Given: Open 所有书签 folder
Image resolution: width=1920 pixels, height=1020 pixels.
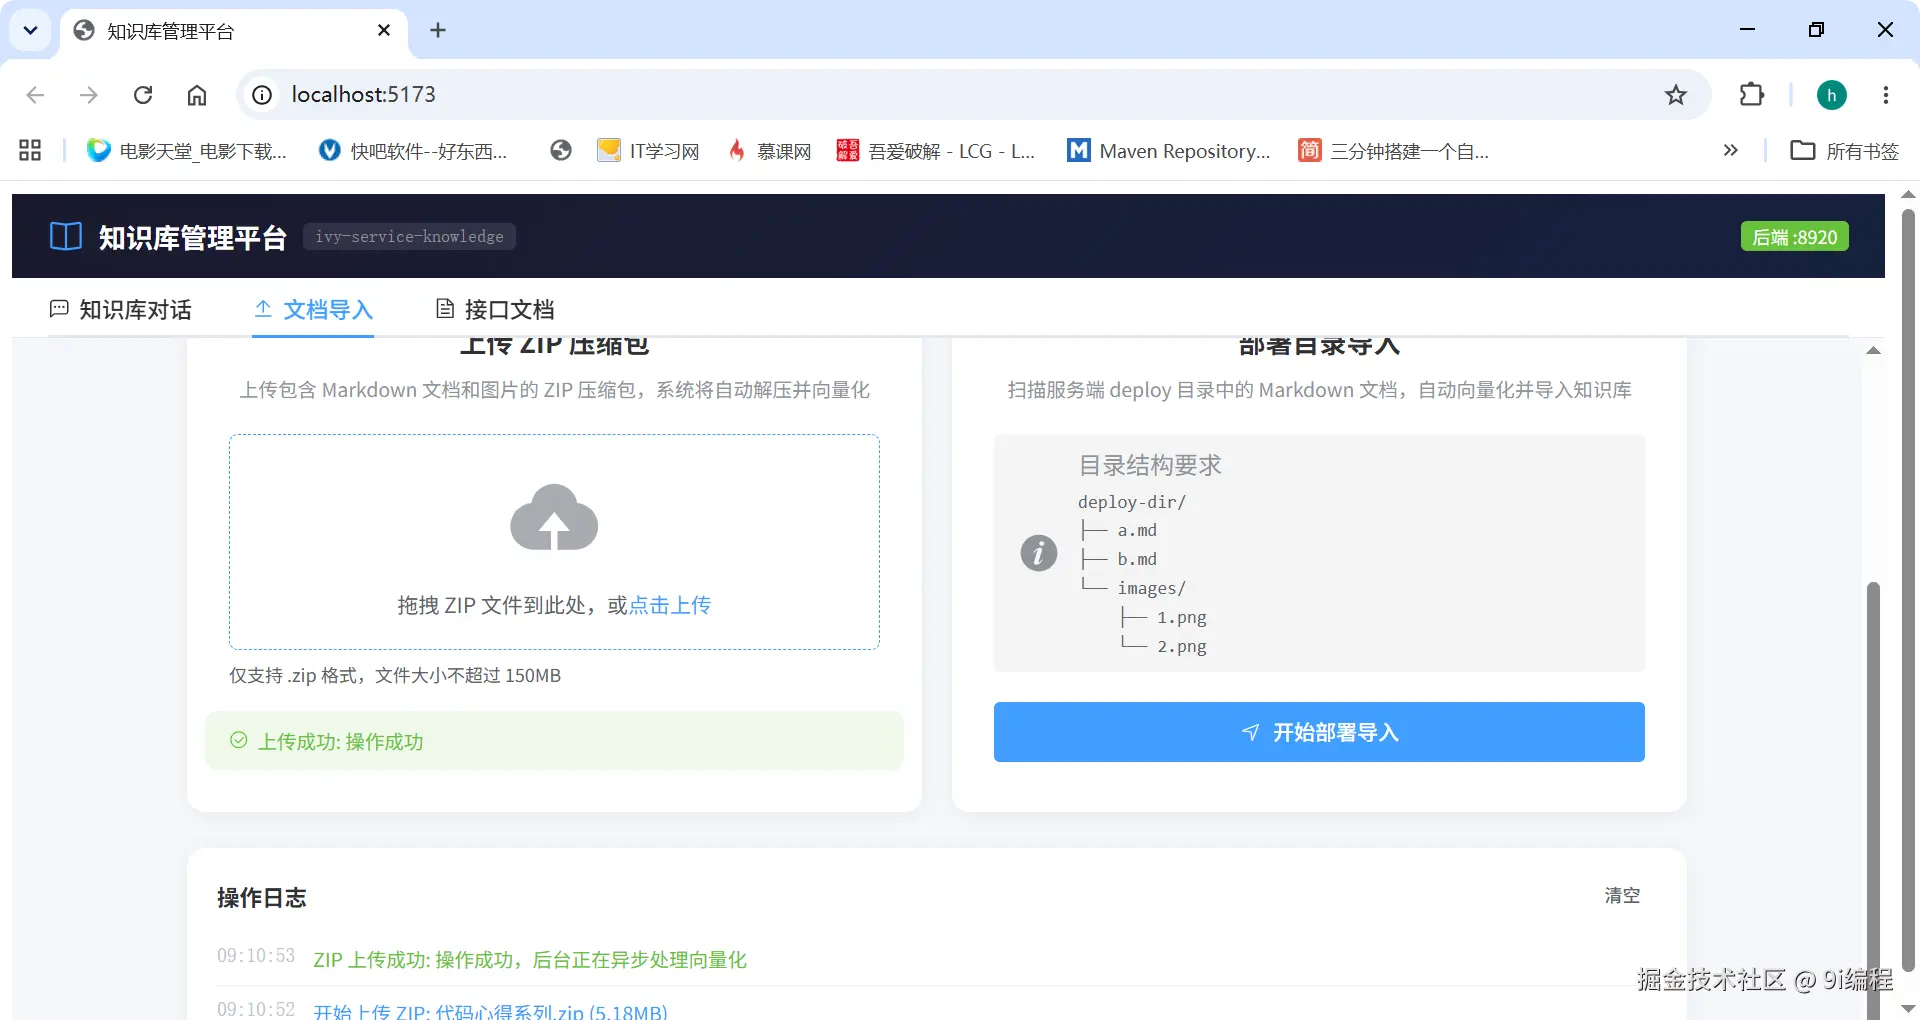Looking at the screenshot, I should click(1845, 151).
